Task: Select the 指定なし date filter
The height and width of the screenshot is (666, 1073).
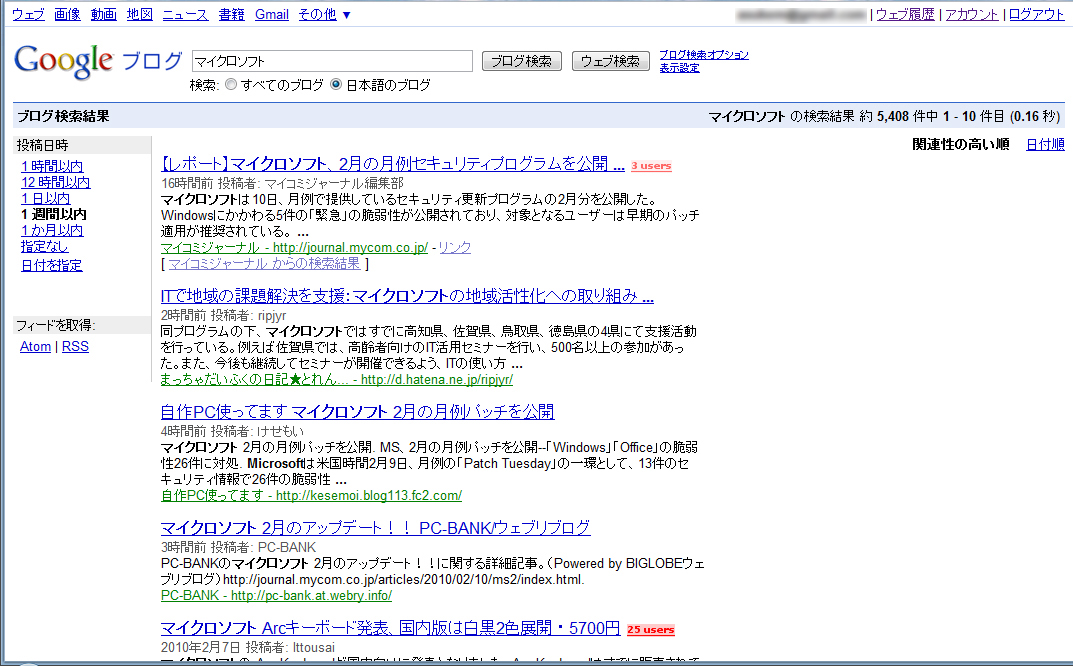Action: (44, 246)
